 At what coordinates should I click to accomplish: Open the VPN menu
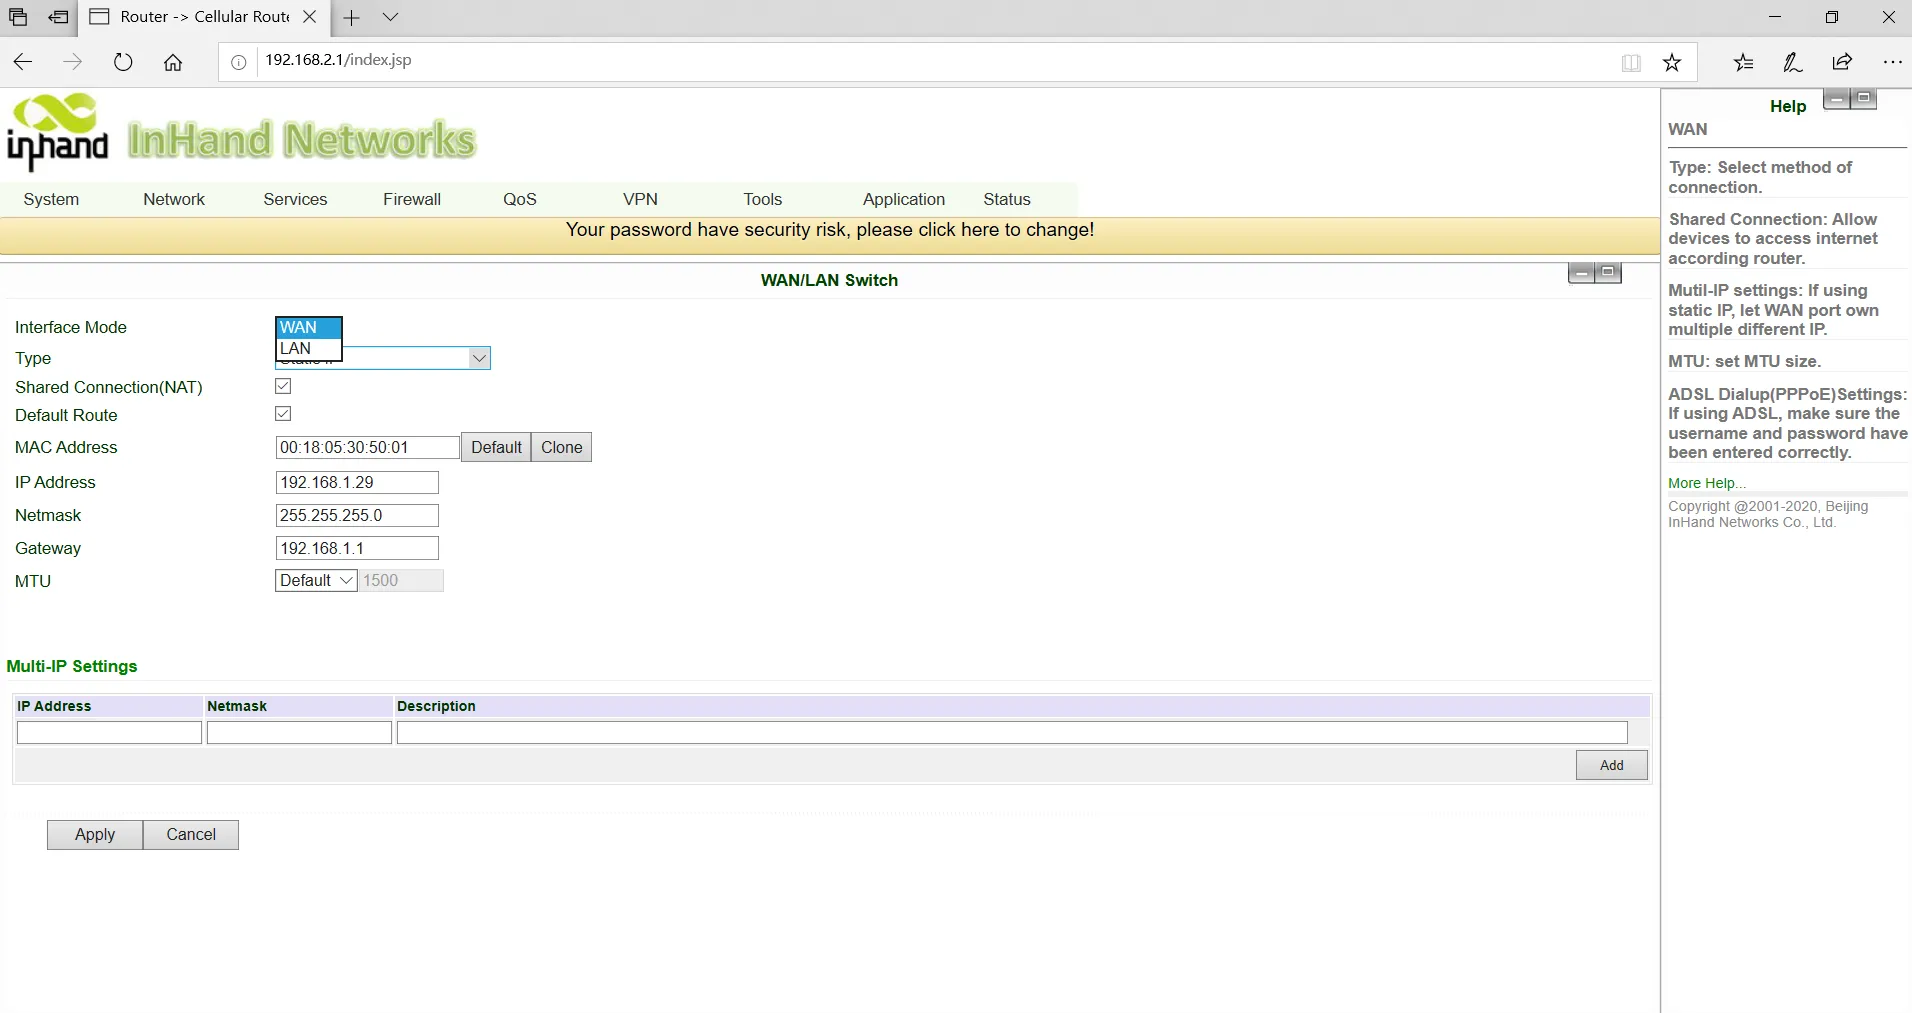tap(640, 200)
